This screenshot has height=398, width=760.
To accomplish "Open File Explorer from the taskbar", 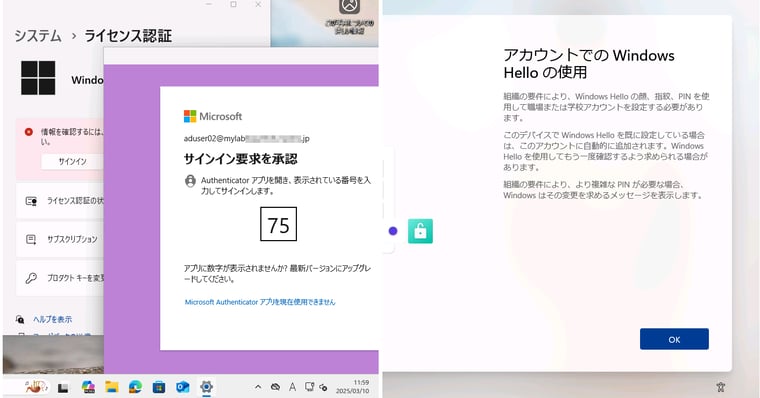I will pyautogui.click(x=111, y=387).
